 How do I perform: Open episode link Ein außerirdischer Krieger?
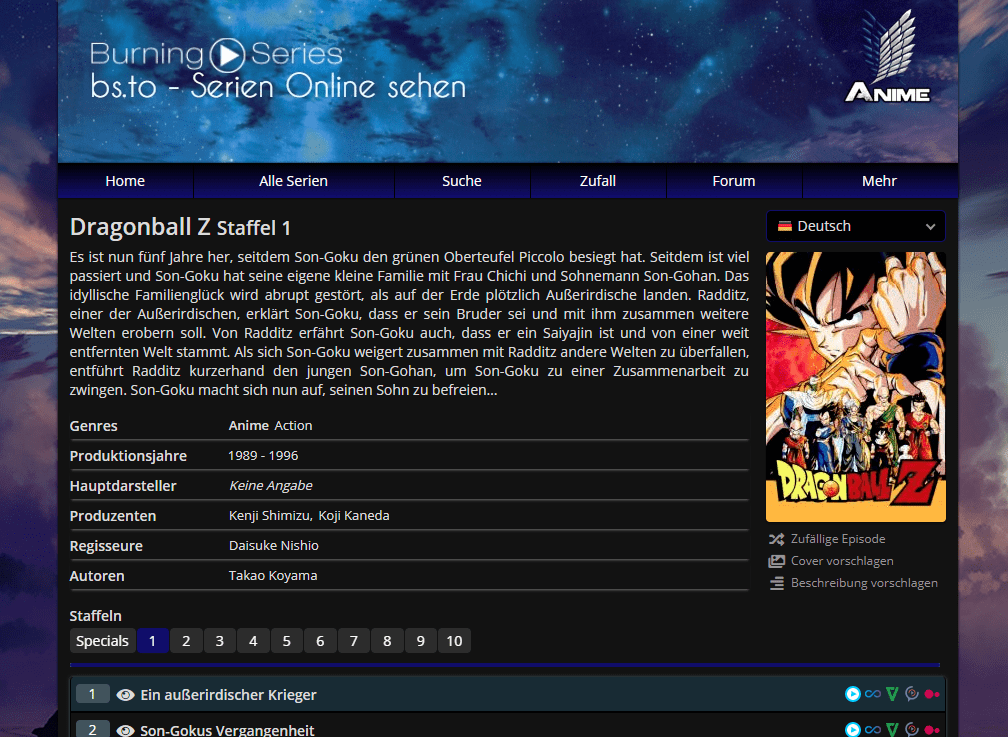[228, 695]
